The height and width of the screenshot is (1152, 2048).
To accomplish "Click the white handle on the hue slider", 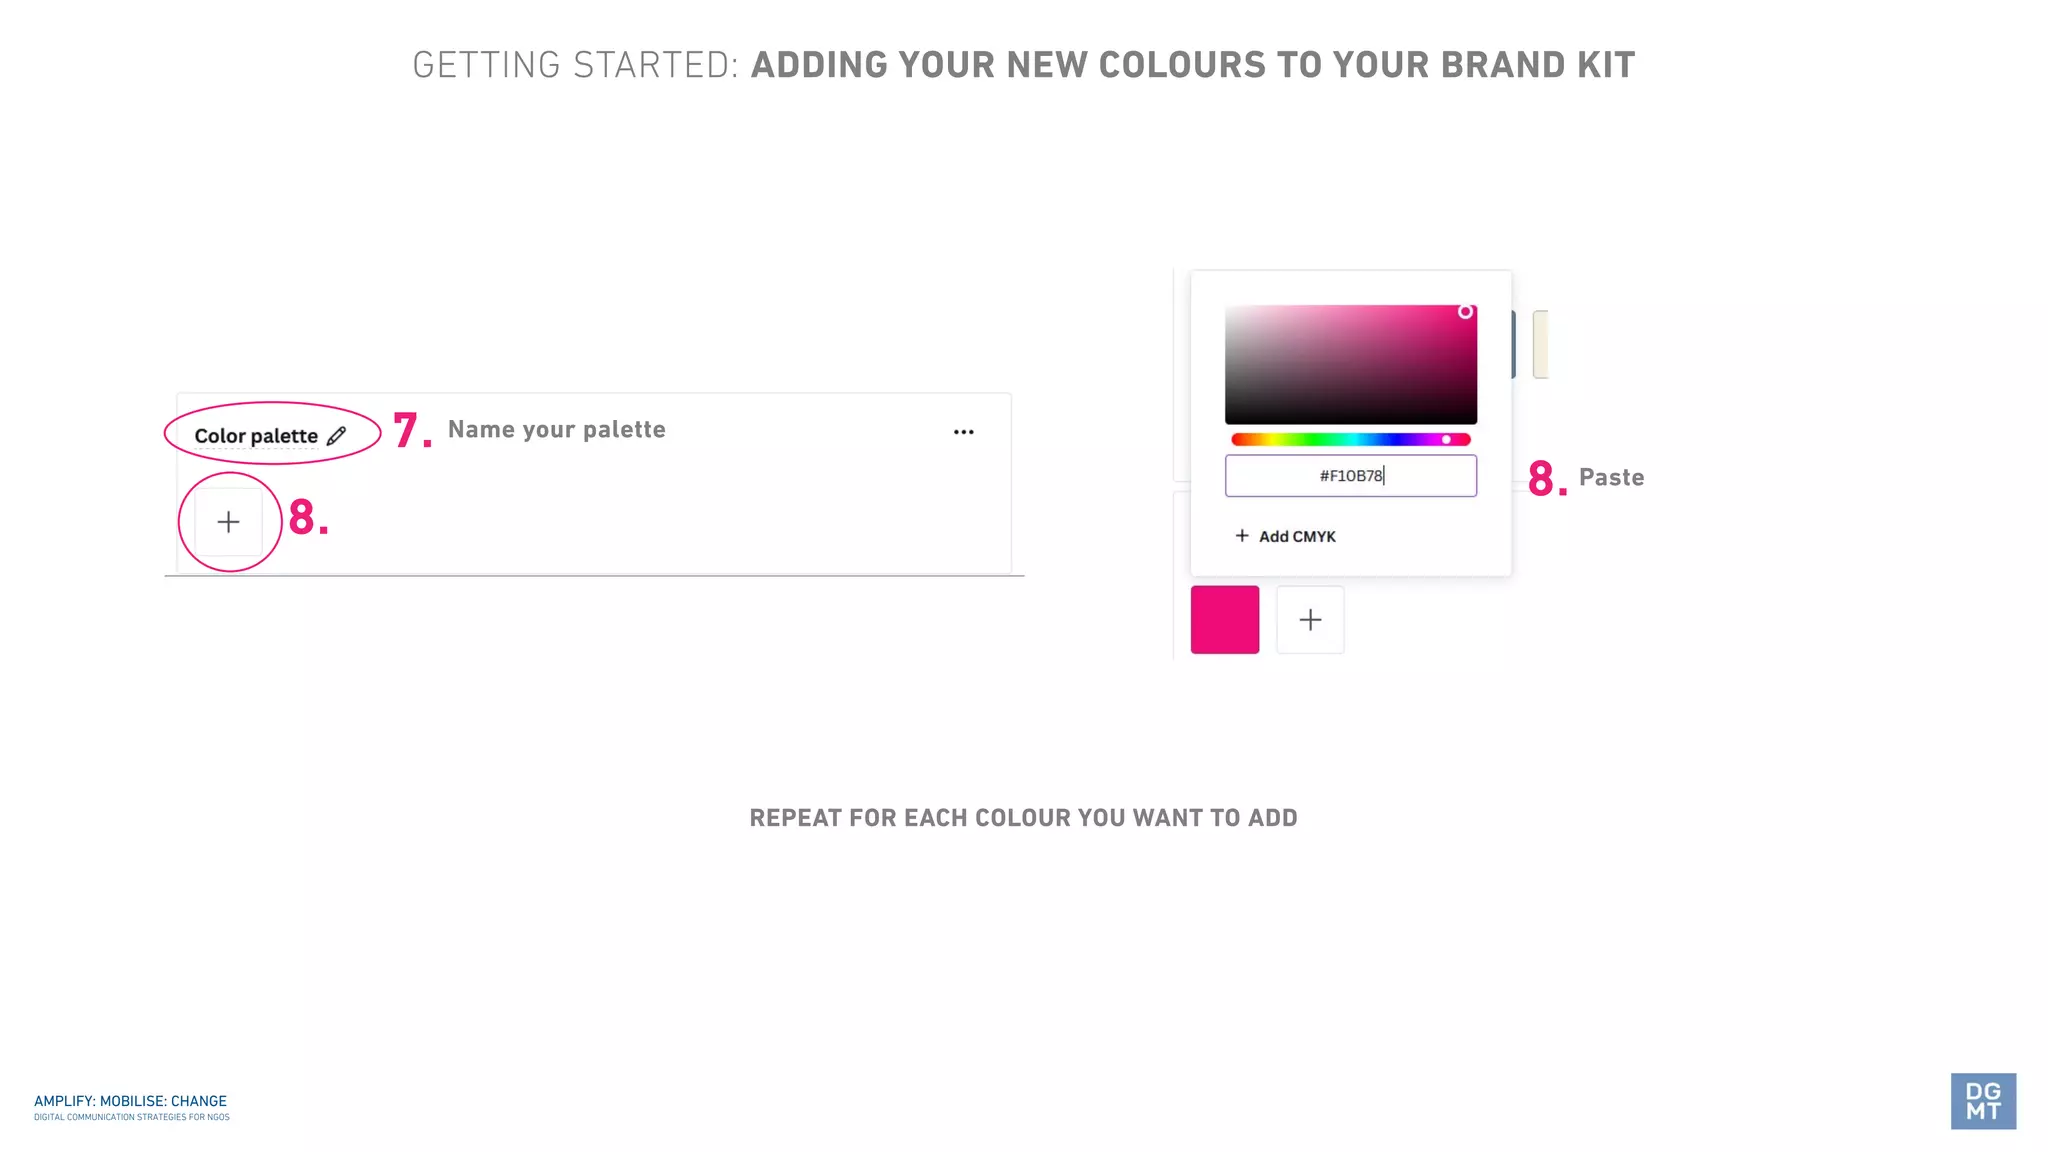I will coord(1446,440).
